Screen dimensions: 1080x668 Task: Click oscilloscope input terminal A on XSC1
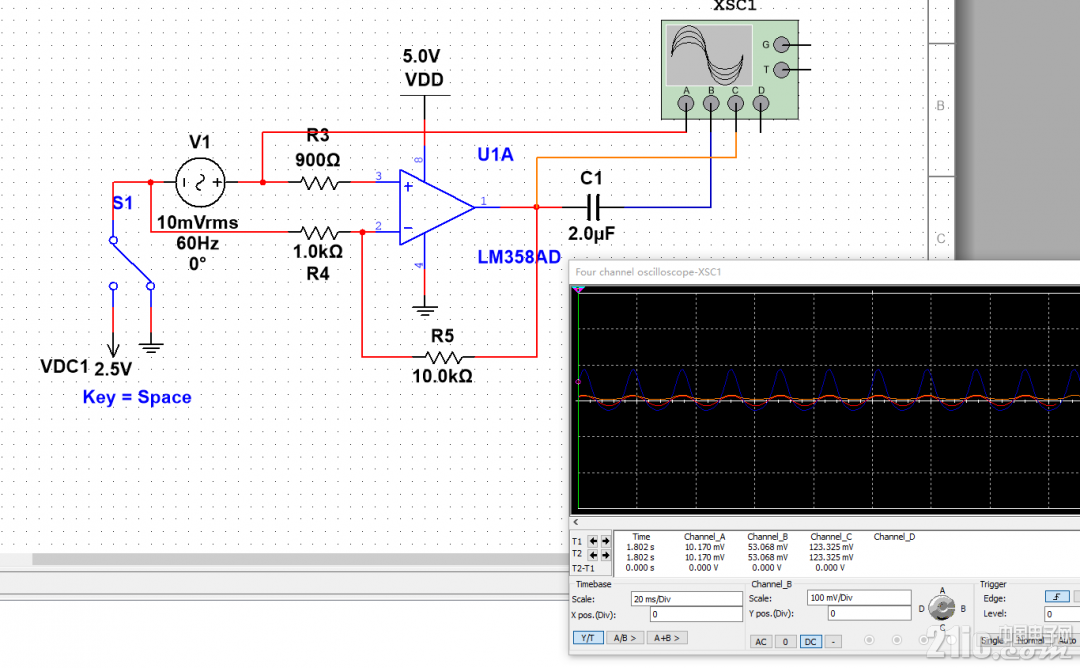pyautogui.click(x=686, y=103)
